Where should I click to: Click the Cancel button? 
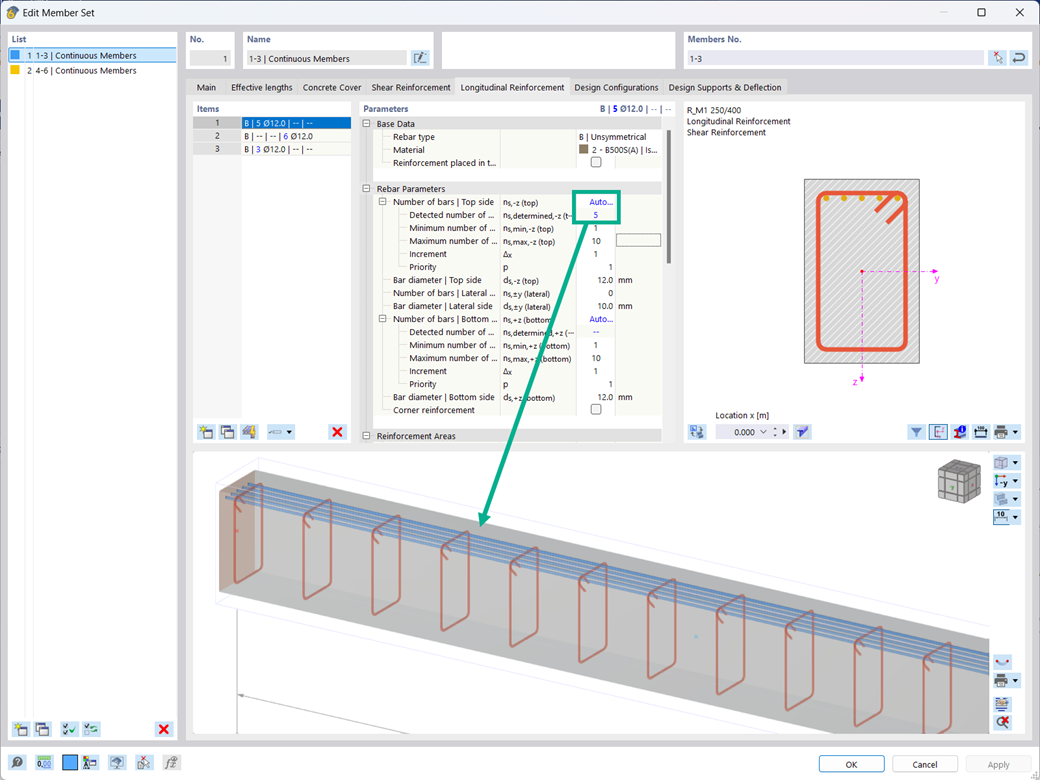(x=925, y=764)
